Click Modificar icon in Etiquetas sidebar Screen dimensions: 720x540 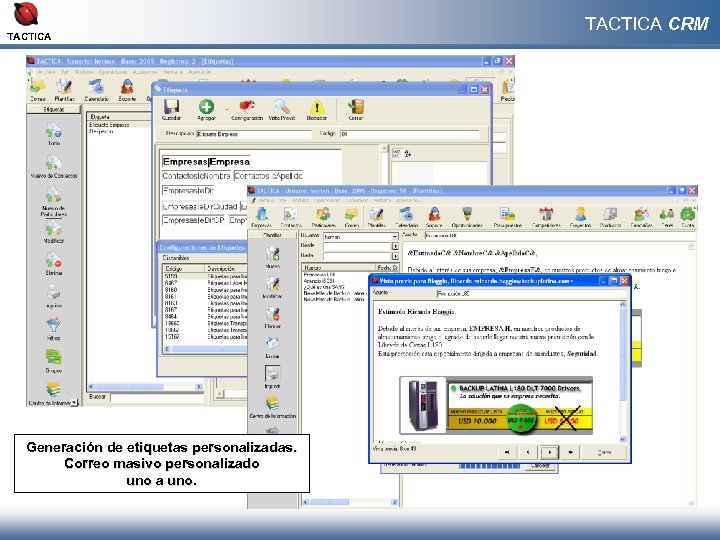click(54, 228)
